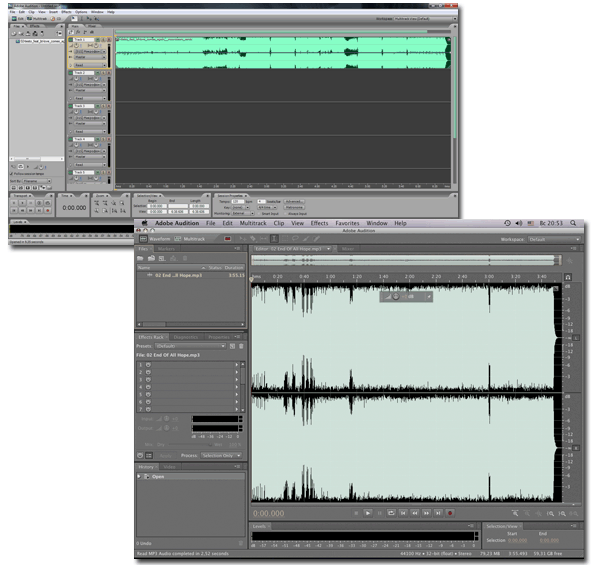Click the Import File icon in Files panel

click(x=151, y=258)
